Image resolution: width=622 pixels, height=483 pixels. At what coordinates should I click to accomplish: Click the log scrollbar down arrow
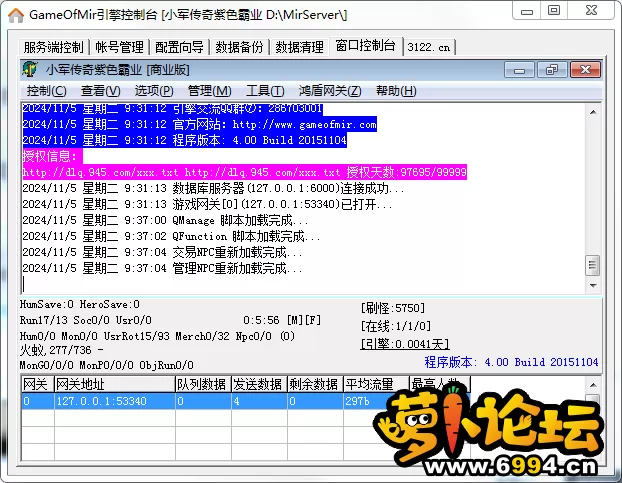[593, 286]
